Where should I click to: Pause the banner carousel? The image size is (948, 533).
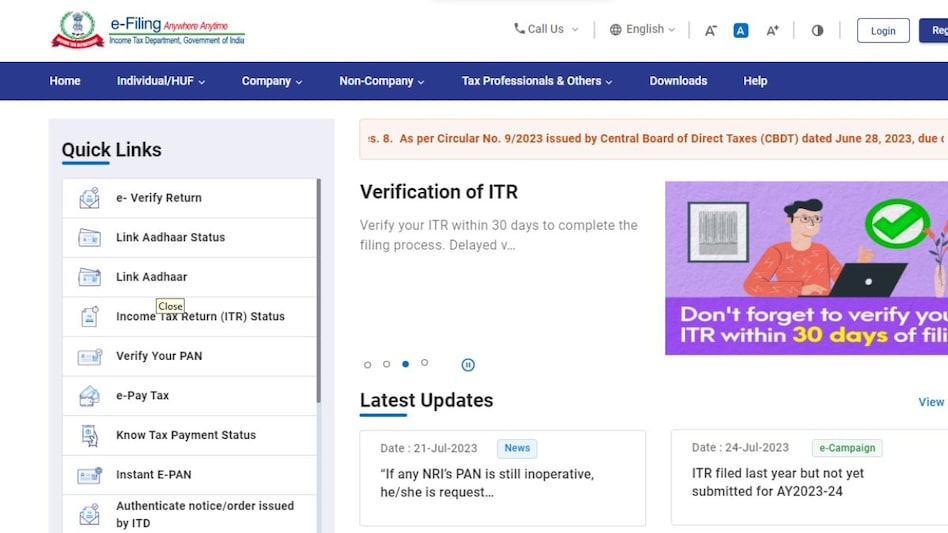coord(468,365)
